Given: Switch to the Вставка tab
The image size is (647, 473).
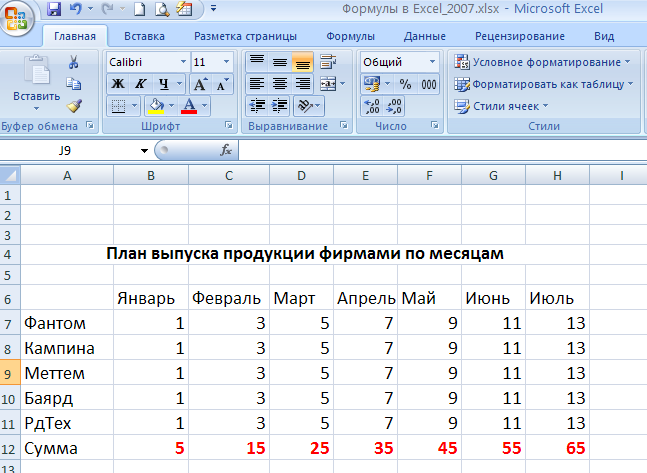Looking at the screenshot, I should click(144, 36).
